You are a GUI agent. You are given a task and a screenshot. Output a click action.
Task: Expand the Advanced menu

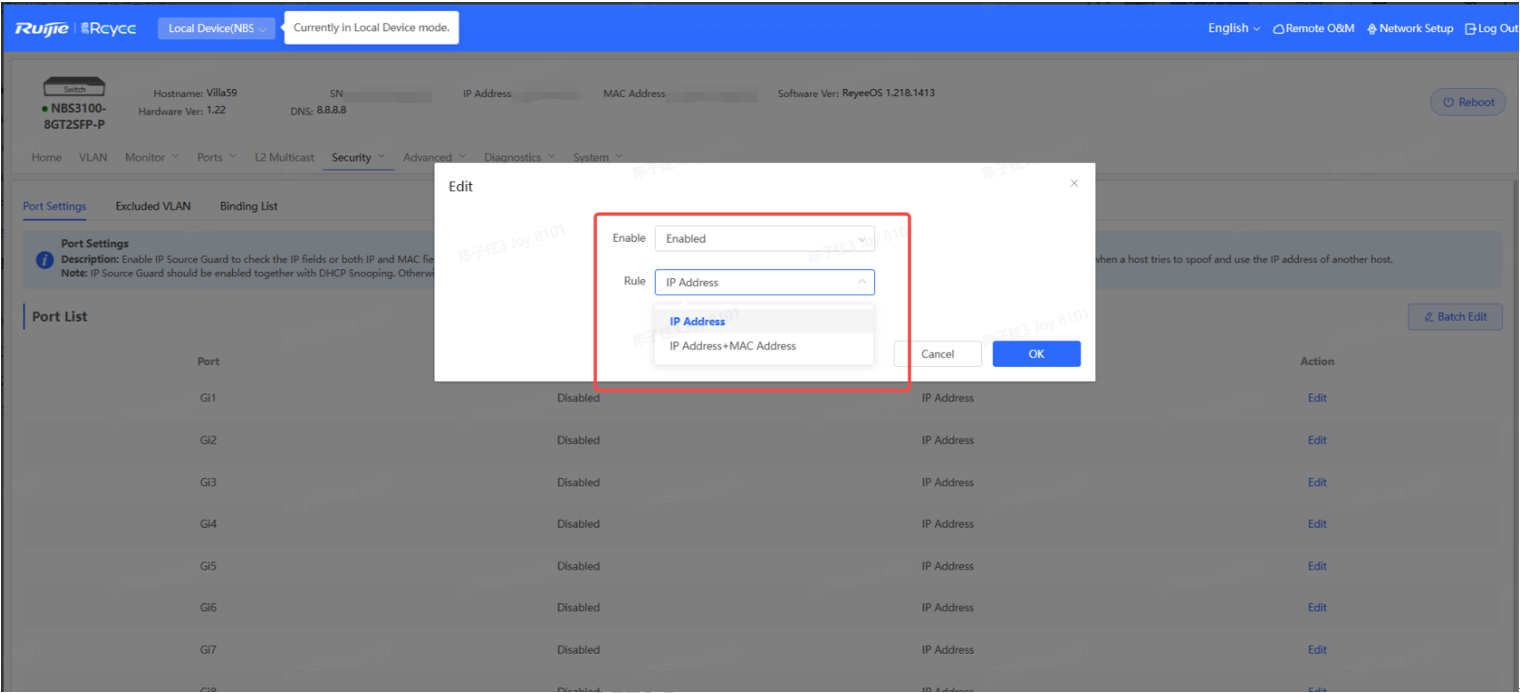(x=435, y=157)
